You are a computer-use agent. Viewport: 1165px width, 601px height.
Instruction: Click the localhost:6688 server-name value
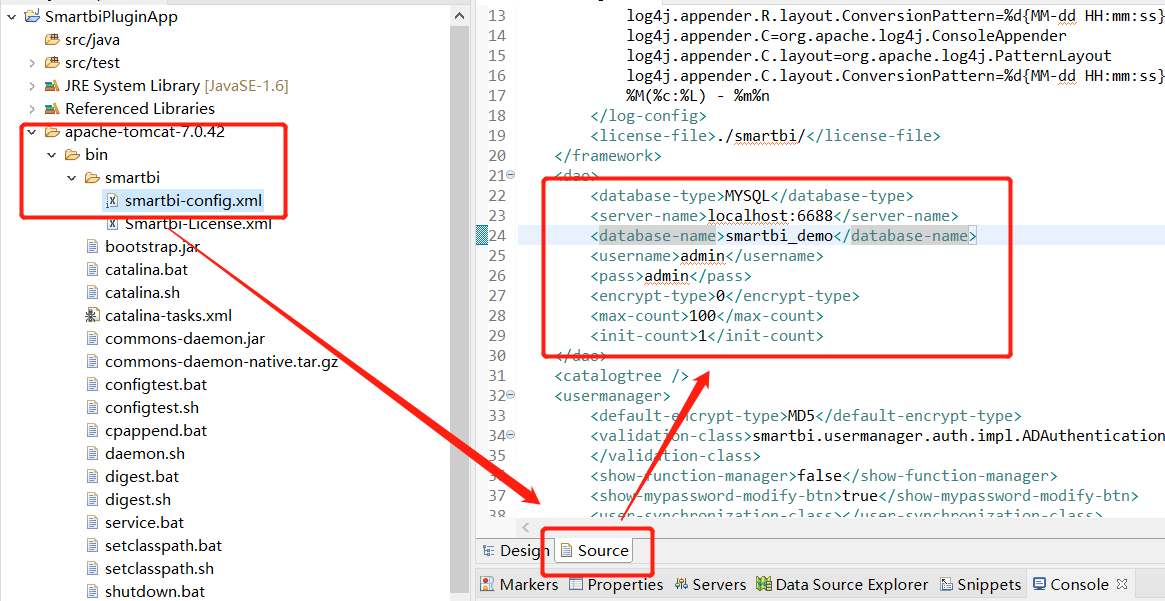click(x=768, y=216)
